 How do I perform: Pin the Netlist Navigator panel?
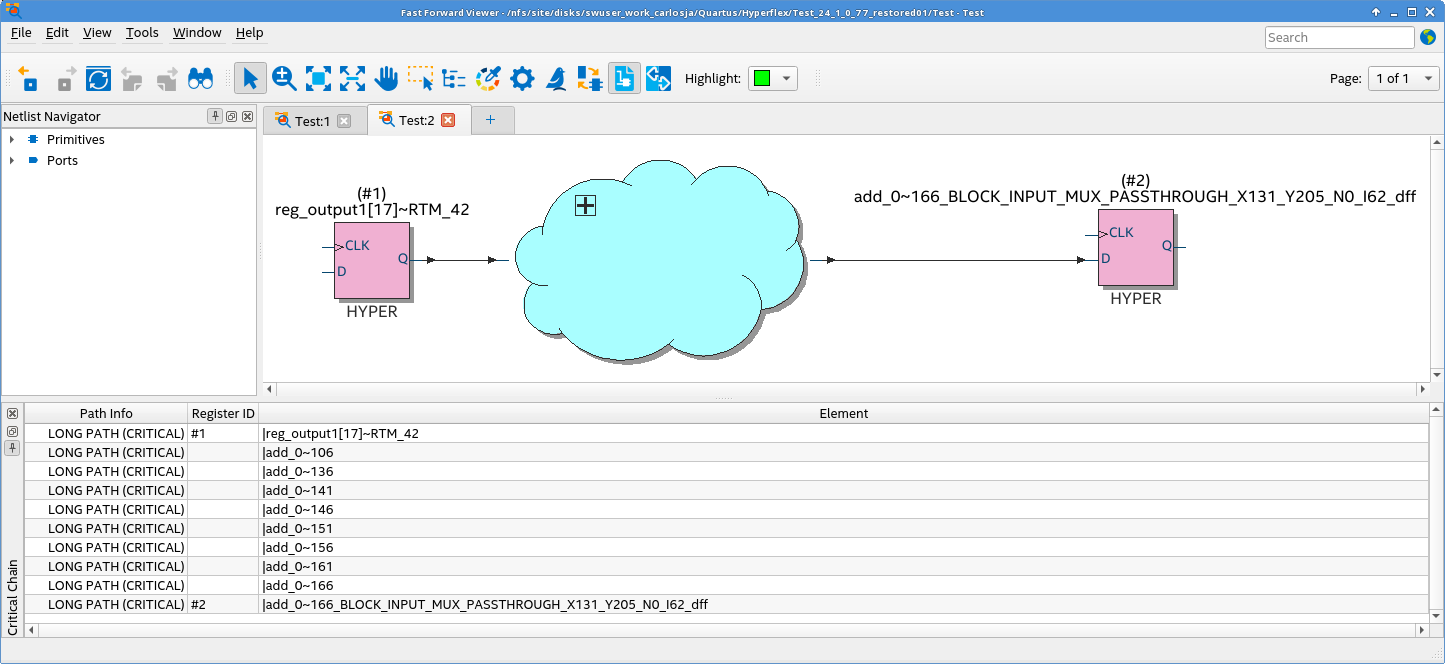pyautogui.click(x=215, y=117)
